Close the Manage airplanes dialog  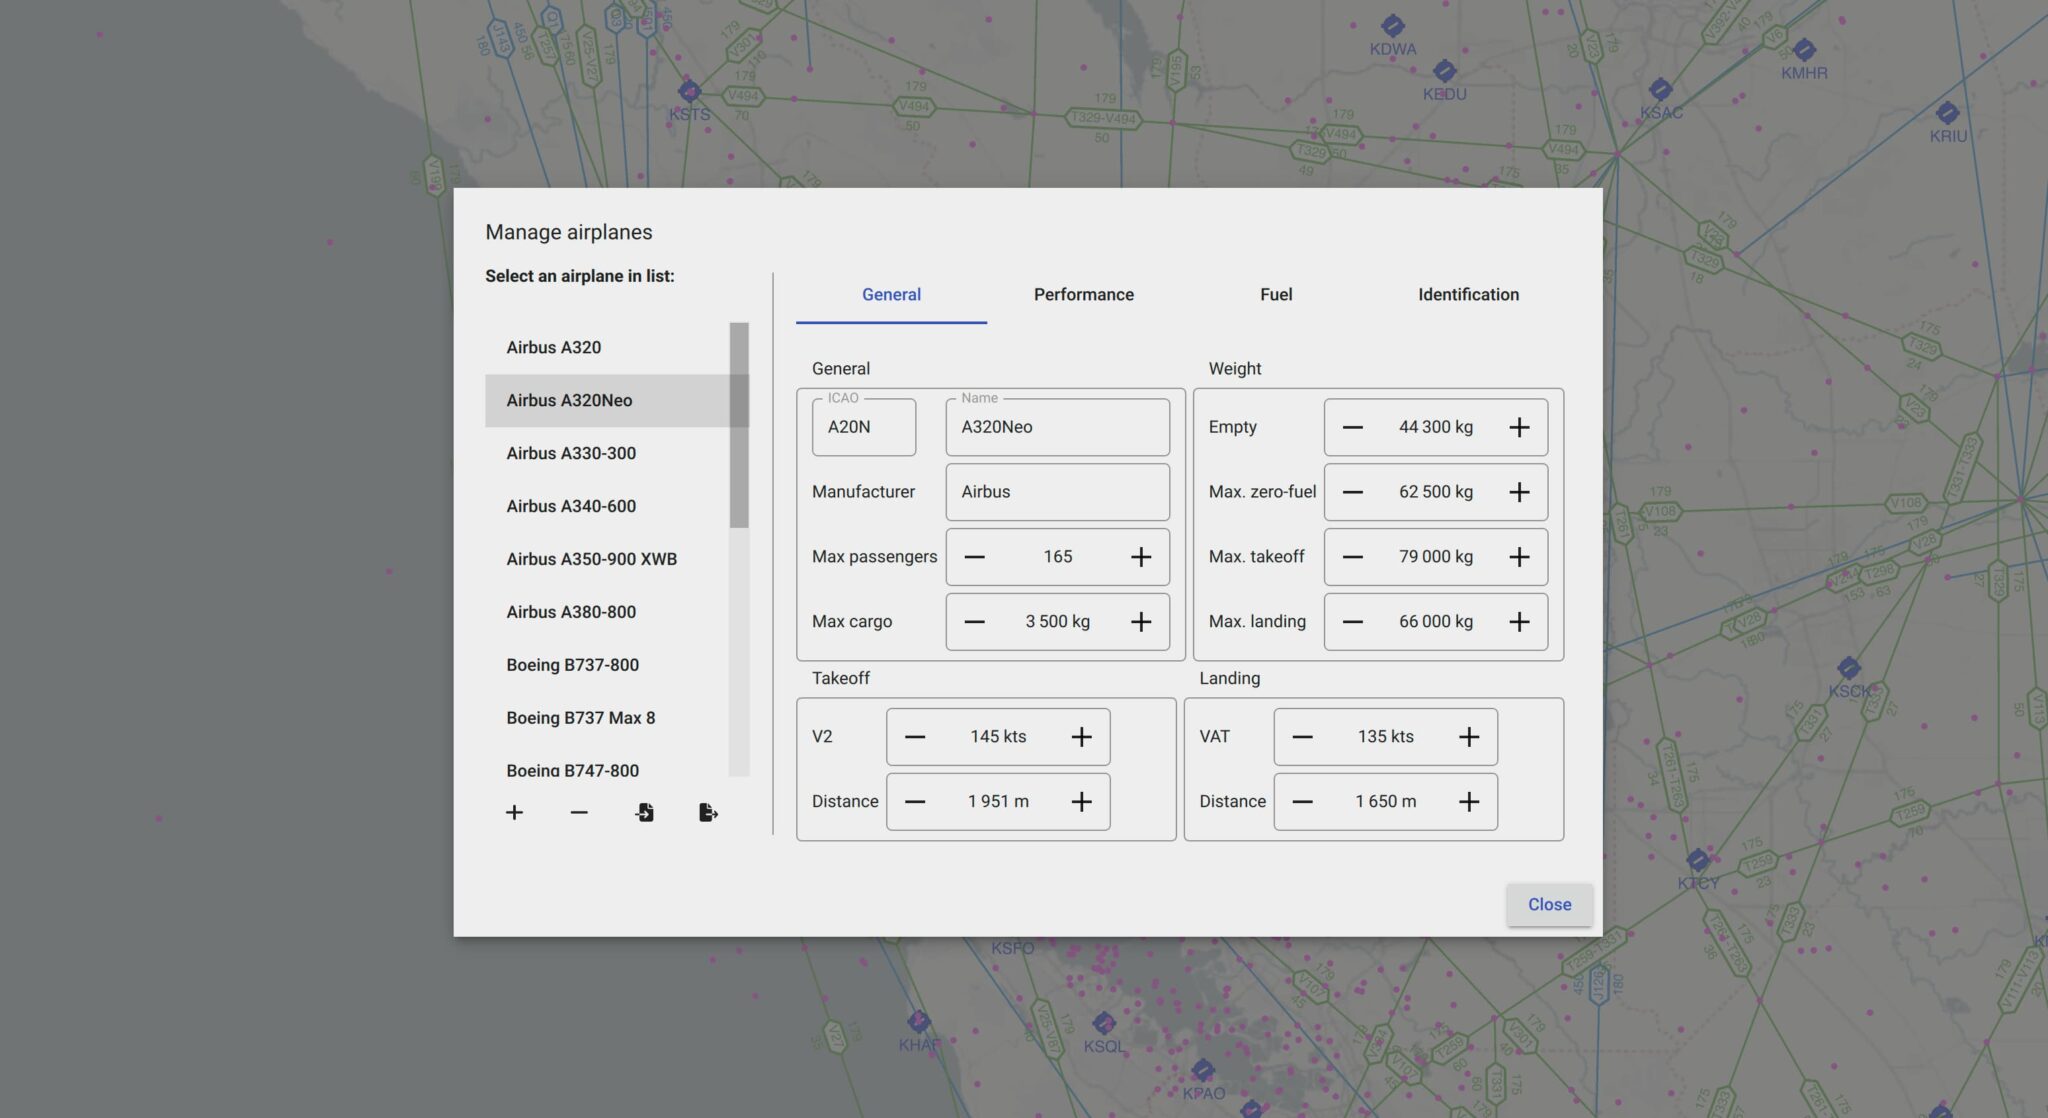pos(1549,904)
